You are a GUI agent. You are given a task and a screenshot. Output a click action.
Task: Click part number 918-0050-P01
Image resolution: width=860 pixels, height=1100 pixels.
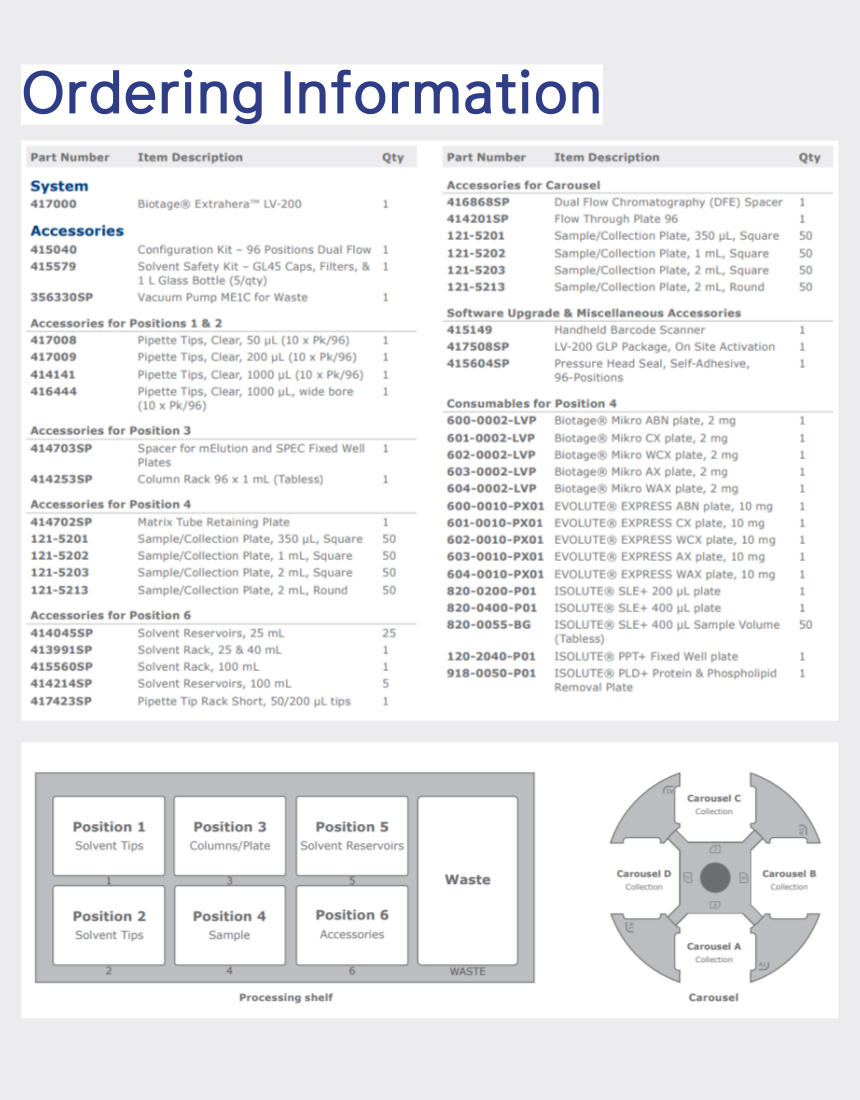pyautogui.click(x=491, y=674)
